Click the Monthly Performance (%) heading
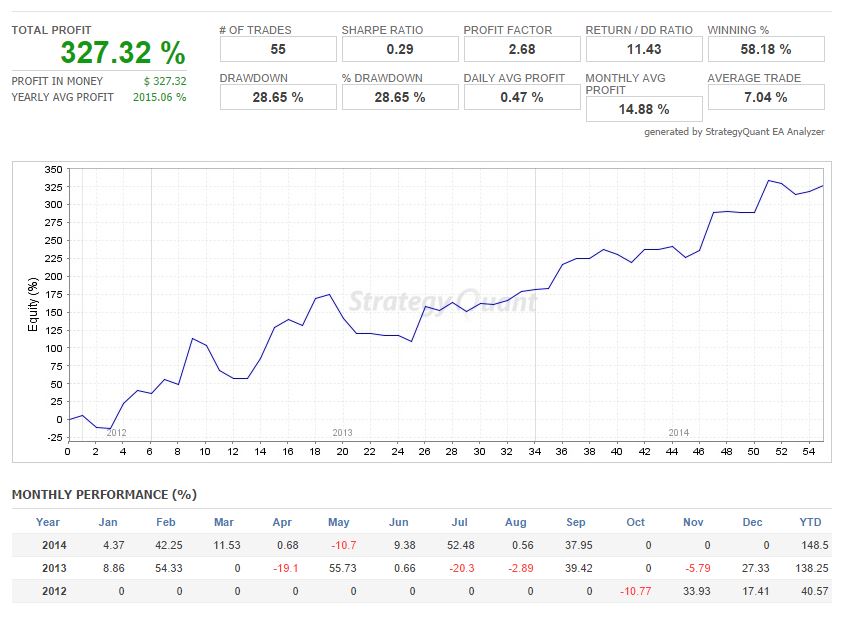Image resolution: width=852 pixels, height=617 pixels. [x=104, y=495]
